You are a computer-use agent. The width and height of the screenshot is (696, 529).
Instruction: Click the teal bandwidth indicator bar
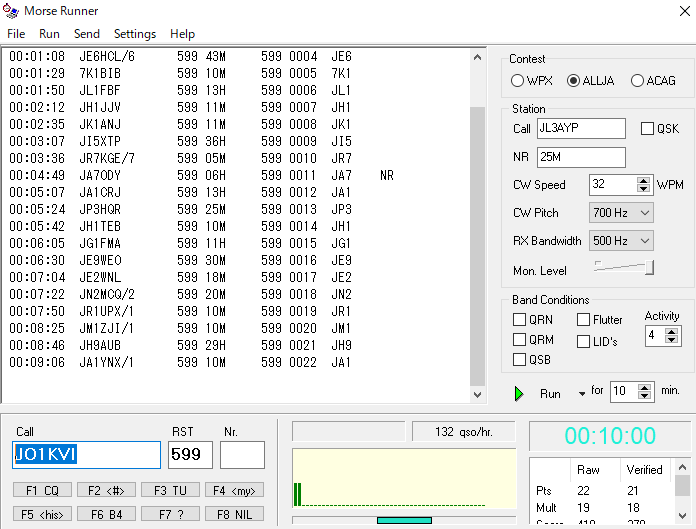[404, 520]
